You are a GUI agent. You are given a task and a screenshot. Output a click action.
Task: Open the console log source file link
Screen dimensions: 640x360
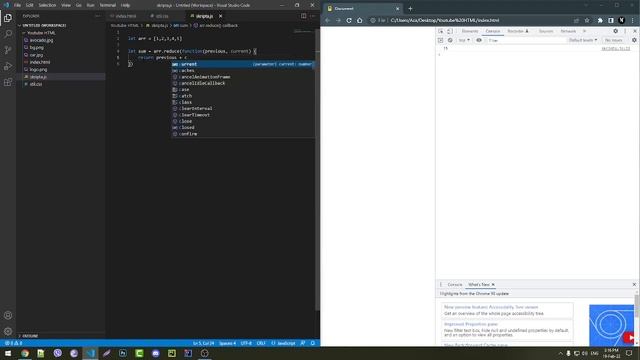616,49
